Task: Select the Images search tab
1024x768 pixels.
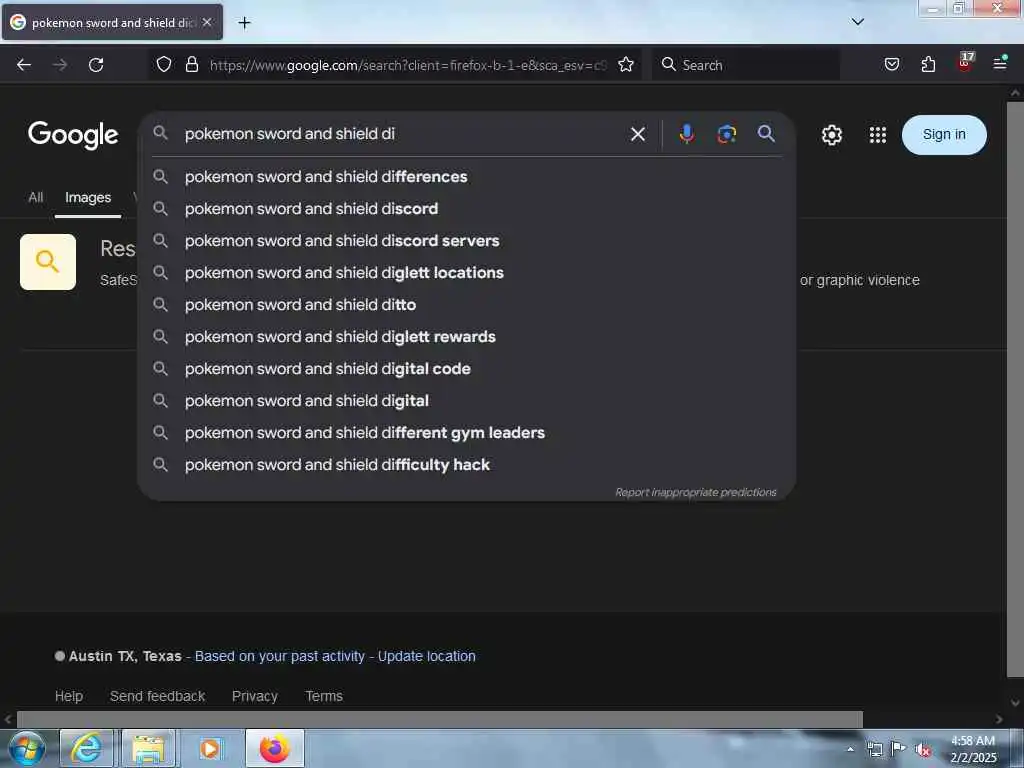Action: pos(88,197)
